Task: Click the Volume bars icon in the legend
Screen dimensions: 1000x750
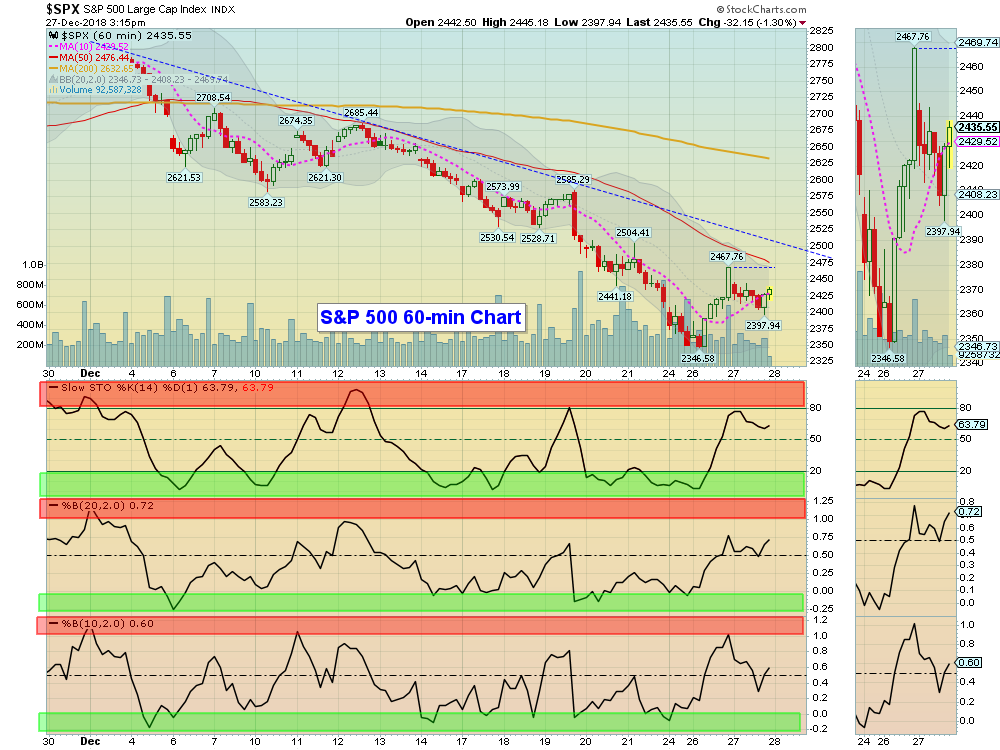Action: (52, 90)
